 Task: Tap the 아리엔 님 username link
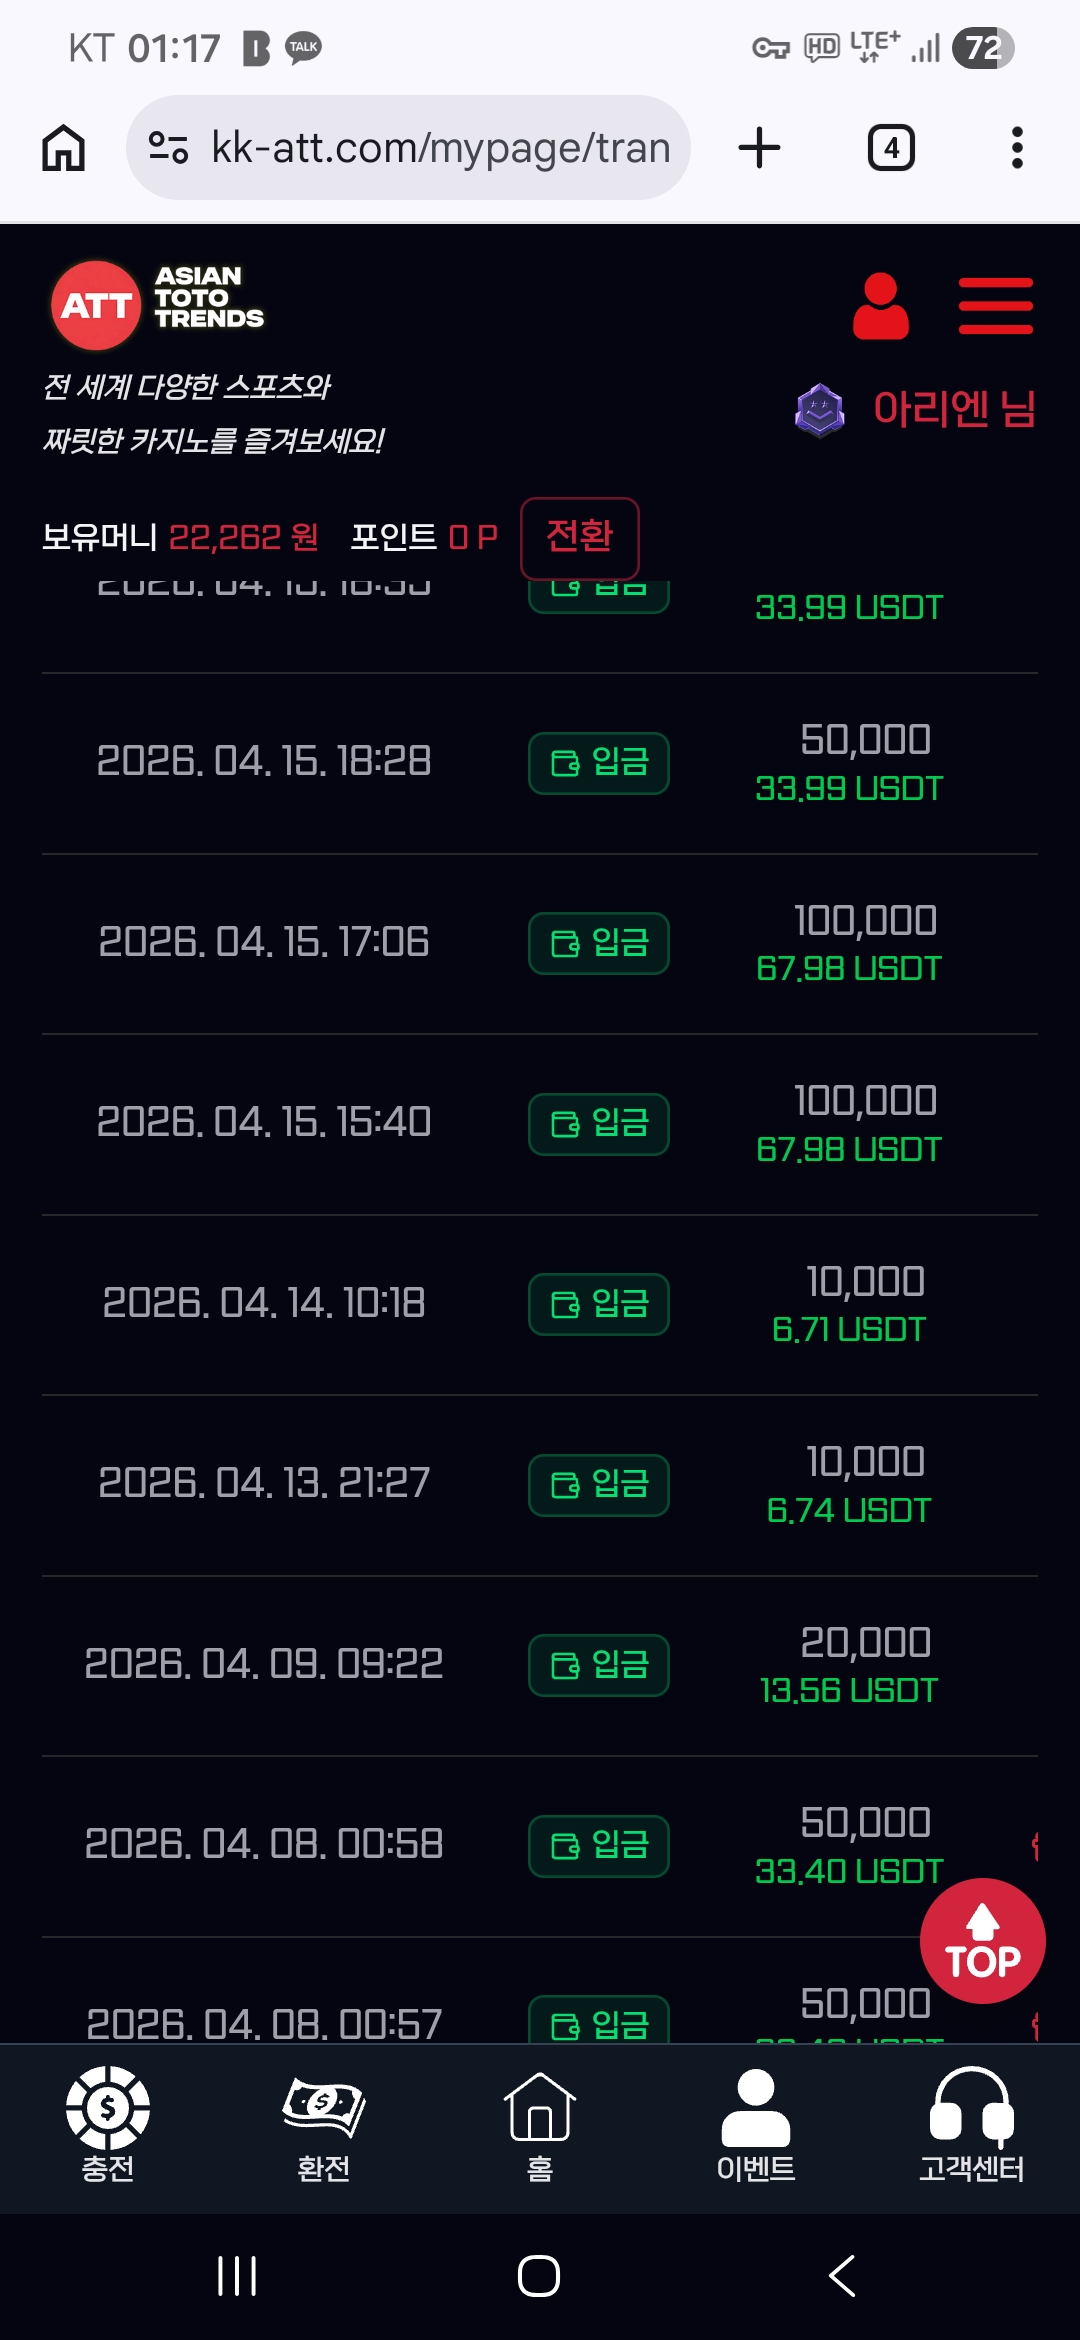click(953, 408)
